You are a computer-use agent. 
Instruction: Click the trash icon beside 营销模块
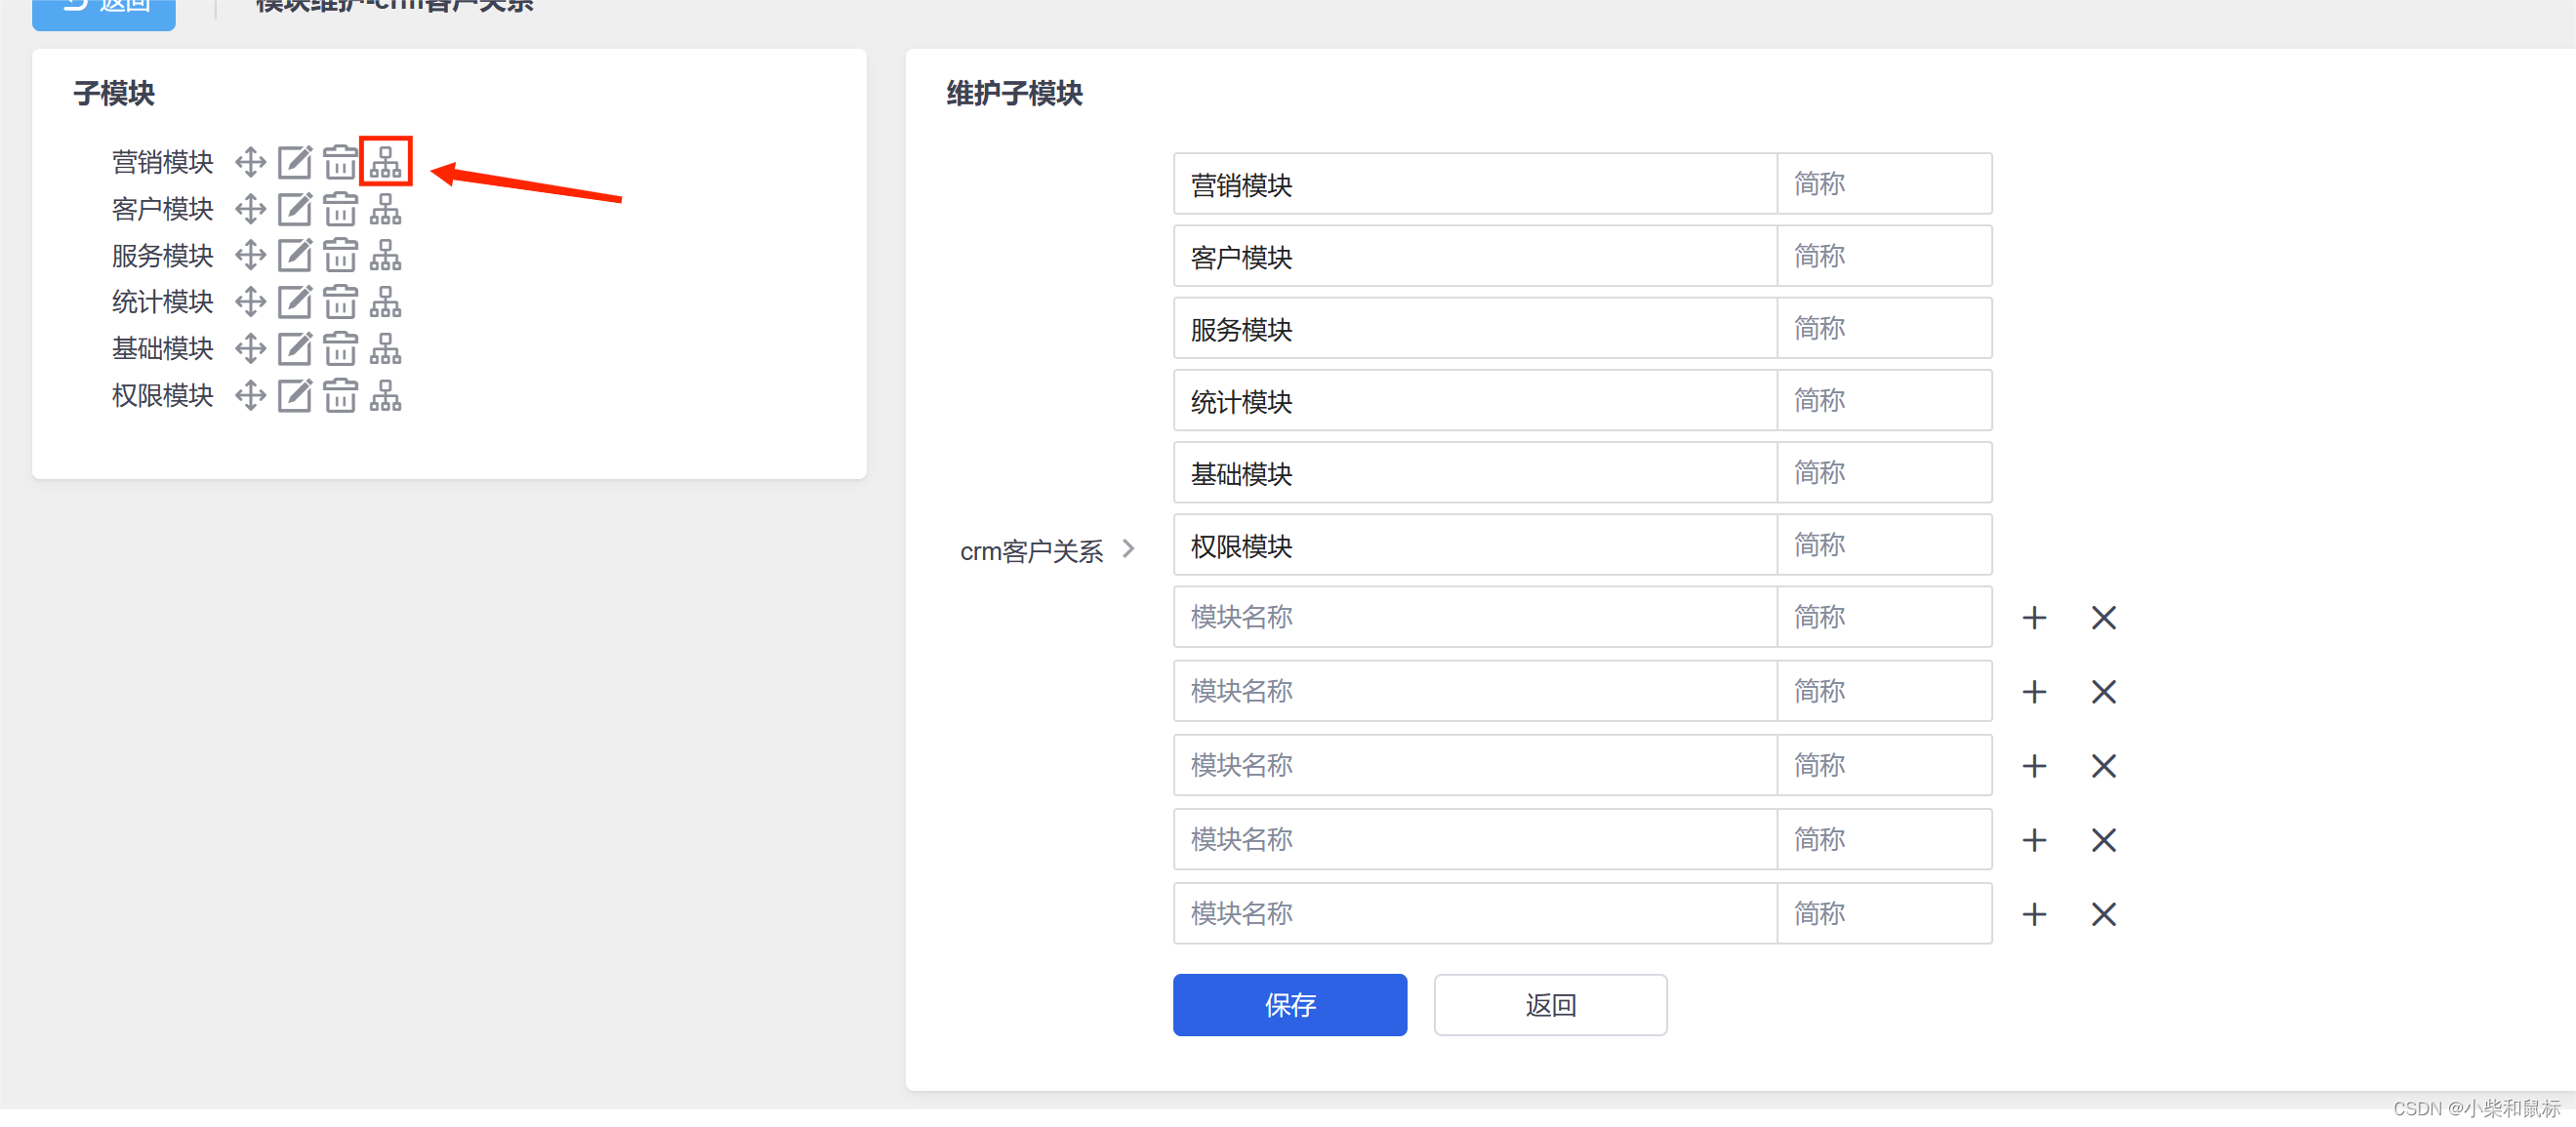point(340,162)
